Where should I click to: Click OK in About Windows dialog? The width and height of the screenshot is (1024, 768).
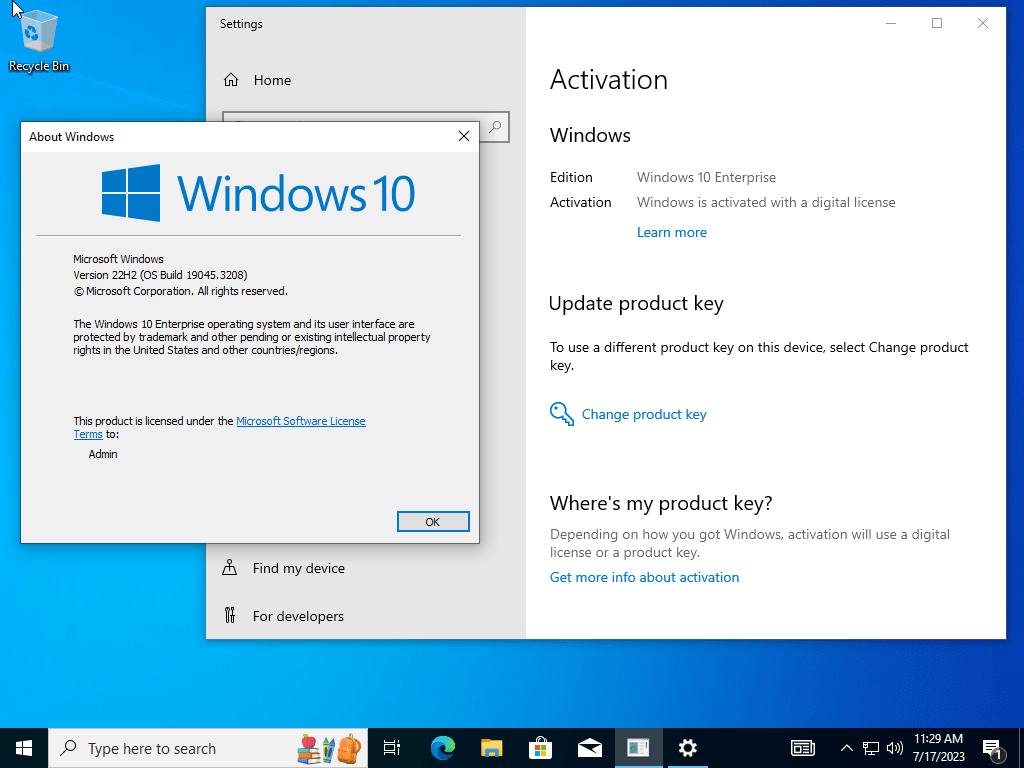[433, 522]
